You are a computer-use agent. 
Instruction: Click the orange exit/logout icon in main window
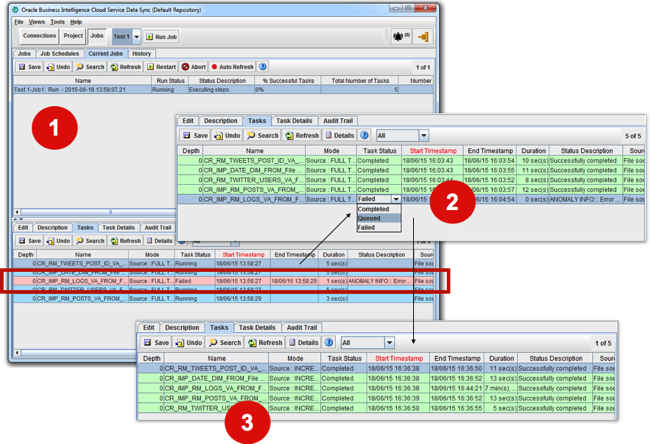pos(423,37)
